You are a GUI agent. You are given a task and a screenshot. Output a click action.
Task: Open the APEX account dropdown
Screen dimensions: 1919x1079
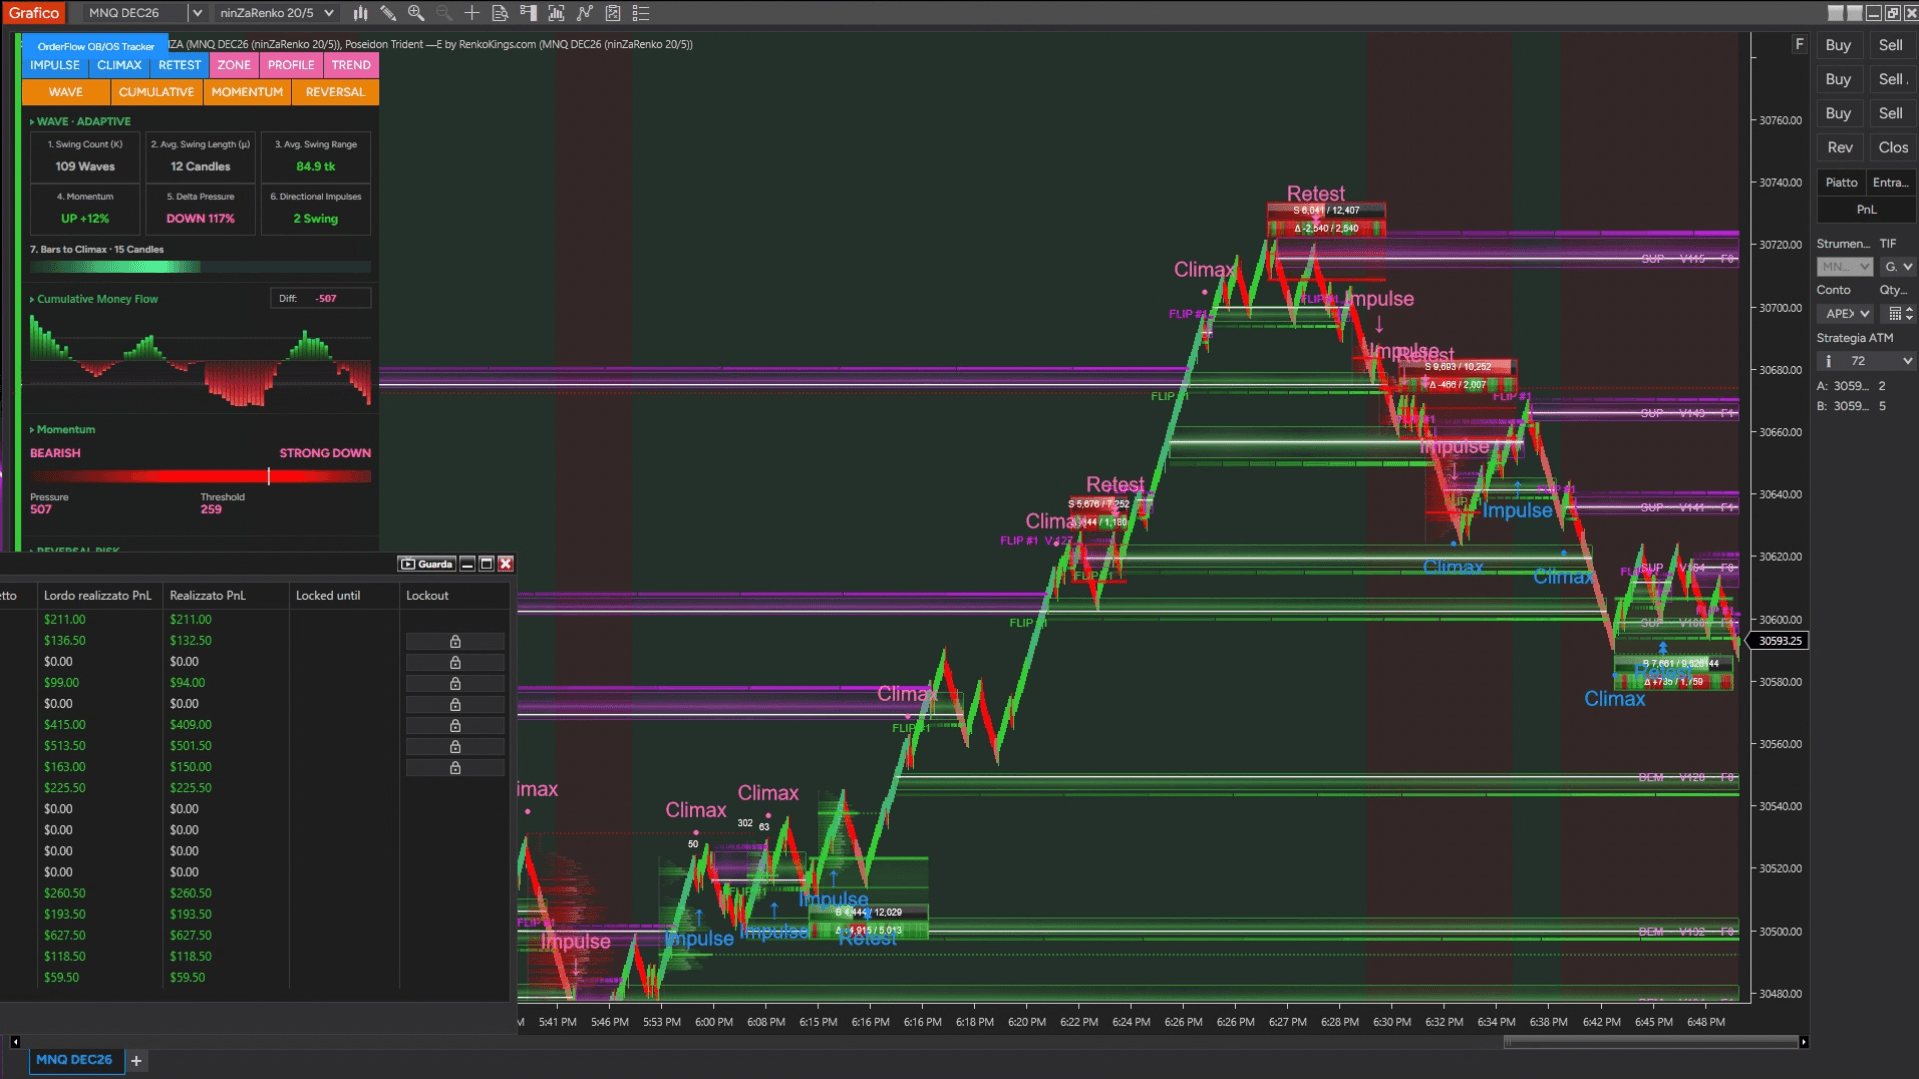pos(1846,313)
